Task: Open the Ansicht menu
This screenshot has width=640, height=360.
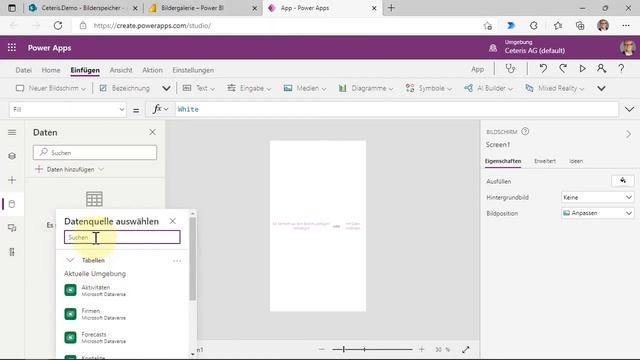Action: [x=121, y=70]
